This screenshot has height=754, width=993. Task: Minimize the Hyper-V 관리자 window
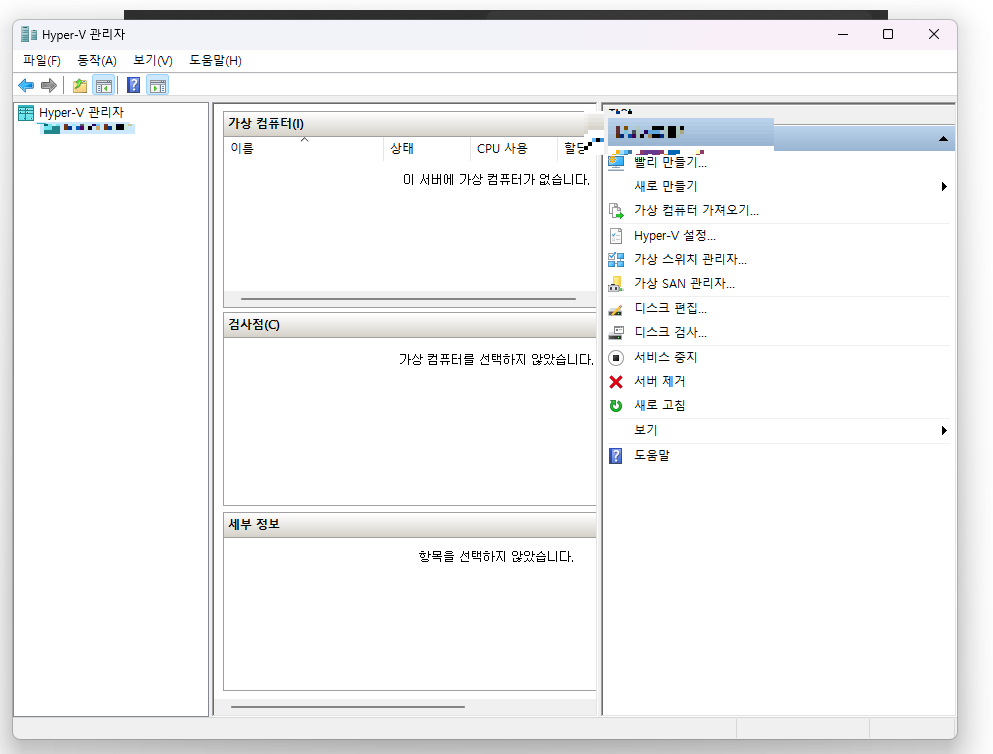[x=843, y=34]
